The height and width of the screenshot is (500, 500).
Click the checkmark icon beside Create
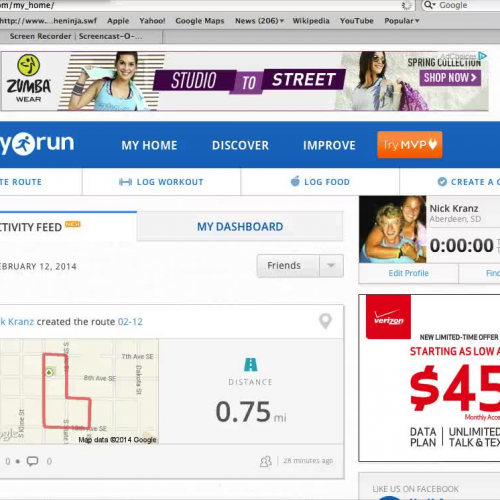[x=442, y=182]
